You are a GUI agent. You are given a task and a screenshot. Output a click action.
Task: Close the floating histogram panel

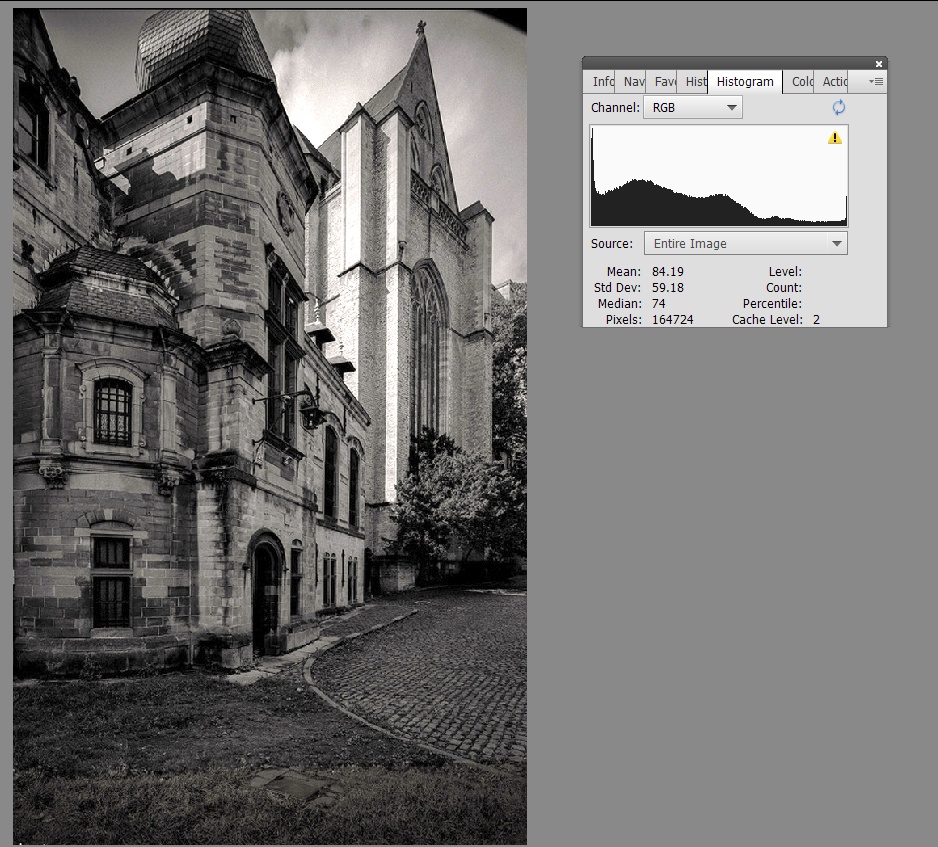(879, 64)
